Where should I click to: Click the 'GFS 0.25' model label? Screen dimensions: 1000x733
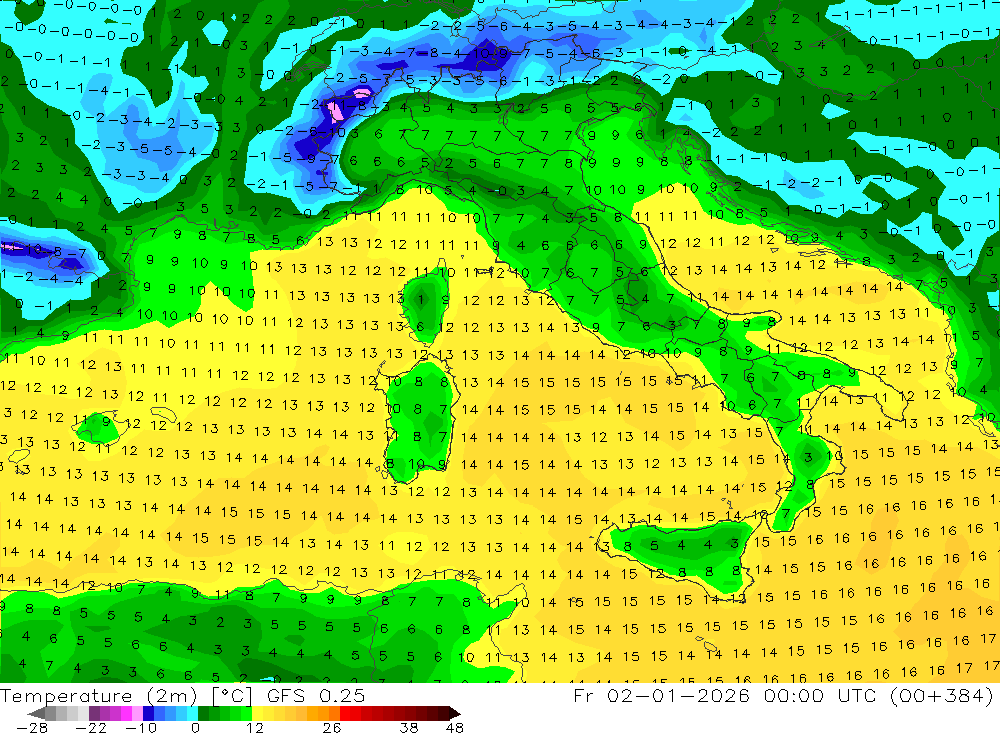(x=316, y=696)
